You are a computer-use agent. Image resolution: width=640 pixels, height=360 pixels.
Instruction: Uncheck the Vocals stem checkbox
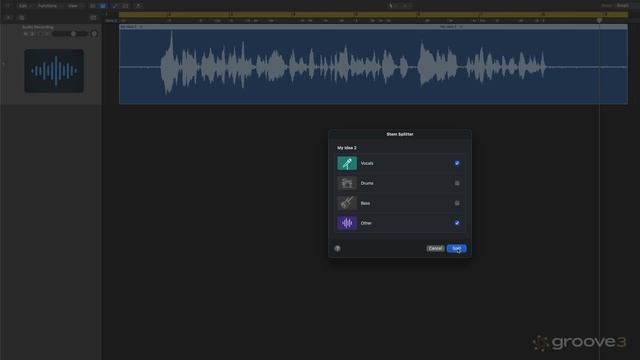(457, 163)
